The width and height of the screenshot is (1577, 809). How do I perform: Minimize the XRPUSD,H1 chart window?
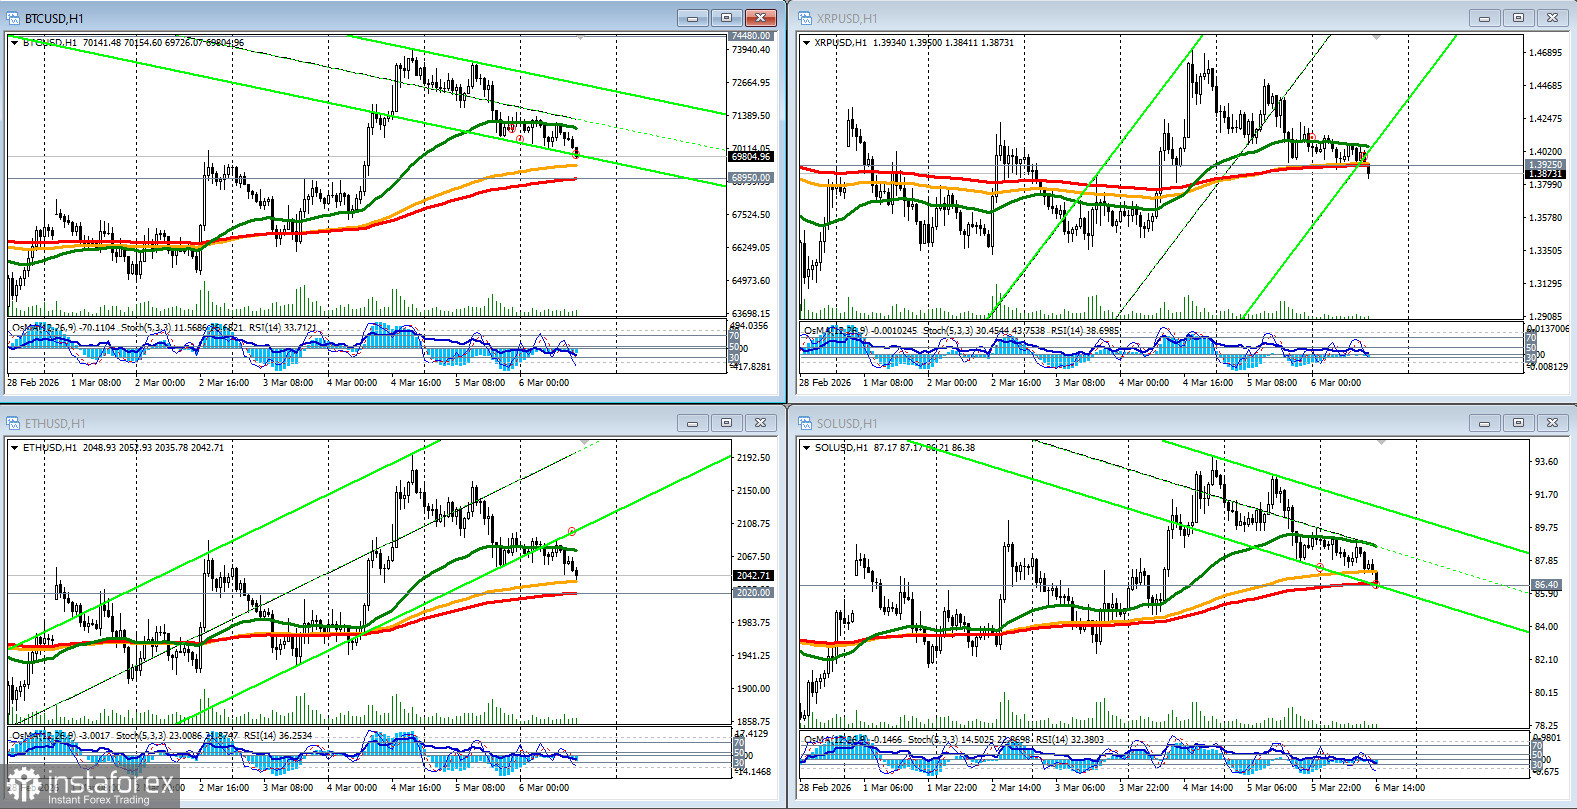[1484, 18]
